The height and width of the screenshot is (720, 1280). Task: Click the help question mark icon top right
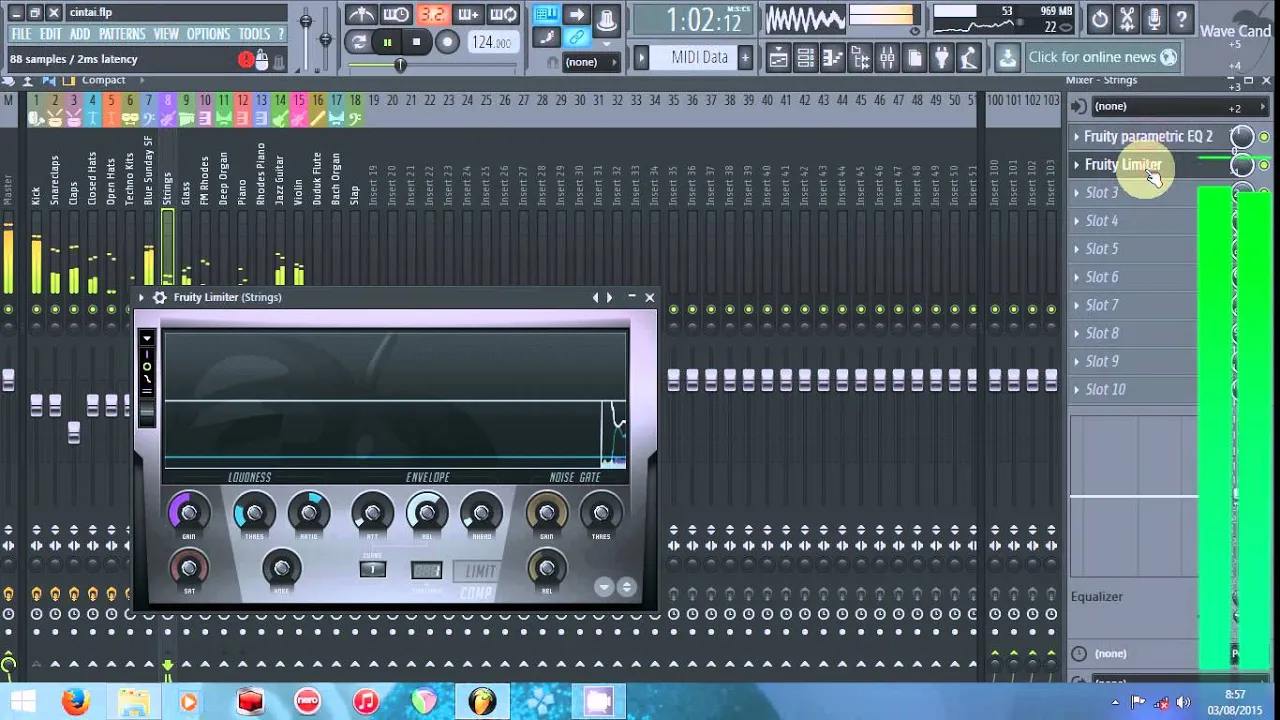click(x=1181, y=19)
